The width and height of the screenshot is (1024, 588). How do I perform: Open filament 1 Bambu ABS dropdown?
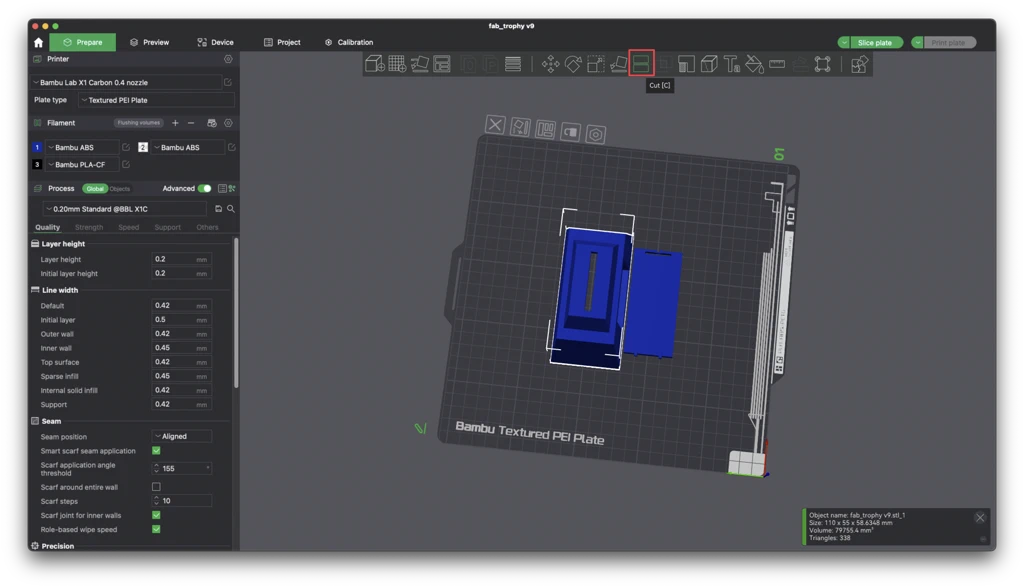tap(82, 148)
